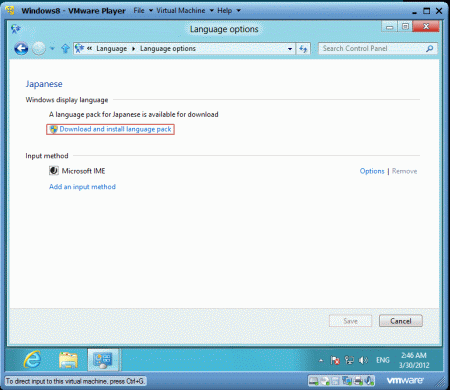Viewport: 450px width, 390px height.
Task: Click the Refresh button beside address bar
Action: 303,49
